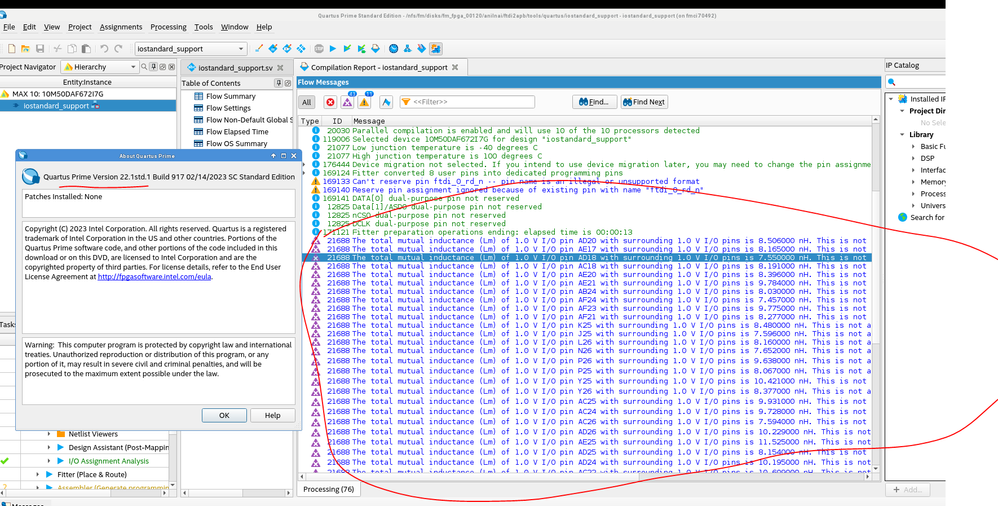Click the flag messages icon beside filter

tap(385, 102)
